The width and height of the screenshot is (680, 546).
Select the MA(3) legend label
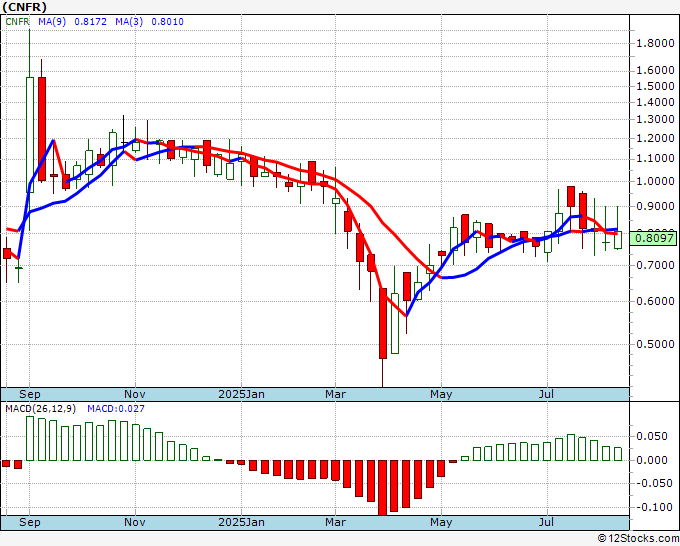tap(129, 22)
